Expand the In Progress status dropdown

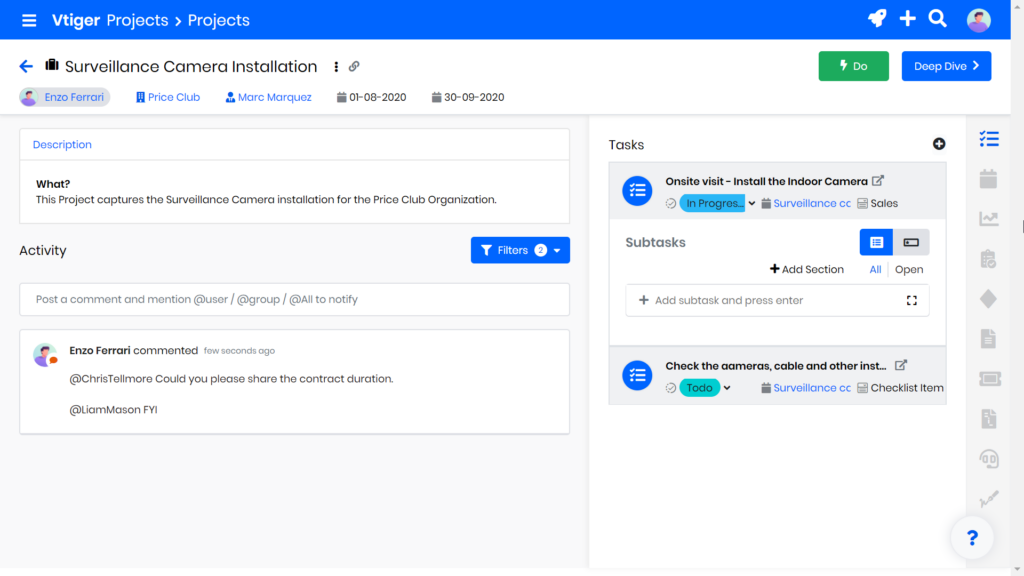(752, 204)
